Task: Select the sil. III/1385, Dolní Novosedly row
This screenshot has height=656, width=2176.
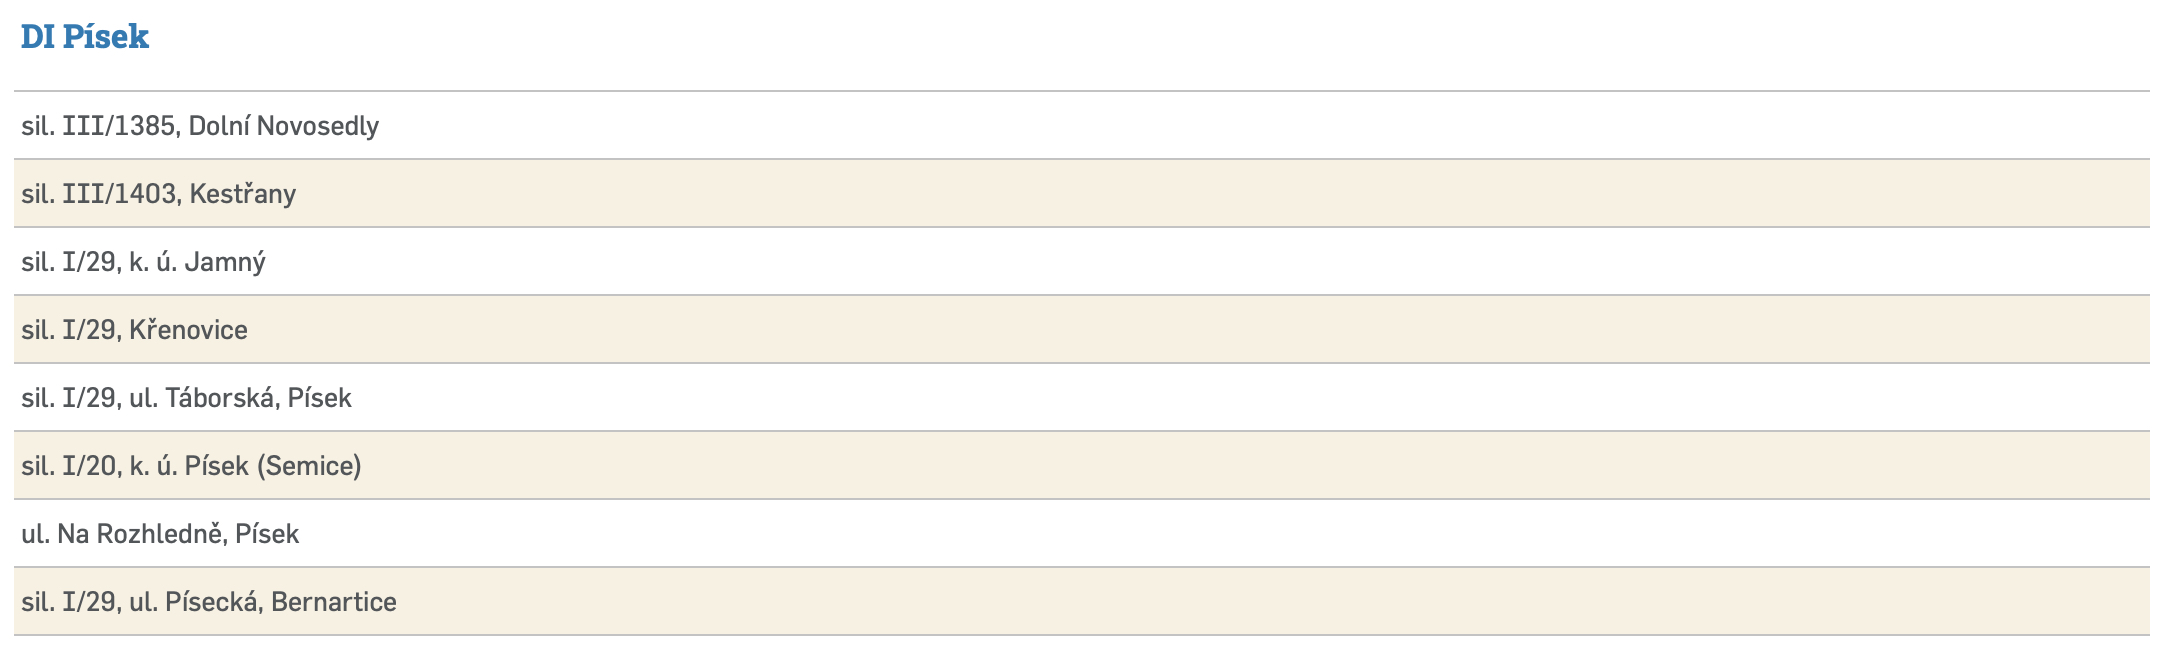Action: click(x=200, y=126)
